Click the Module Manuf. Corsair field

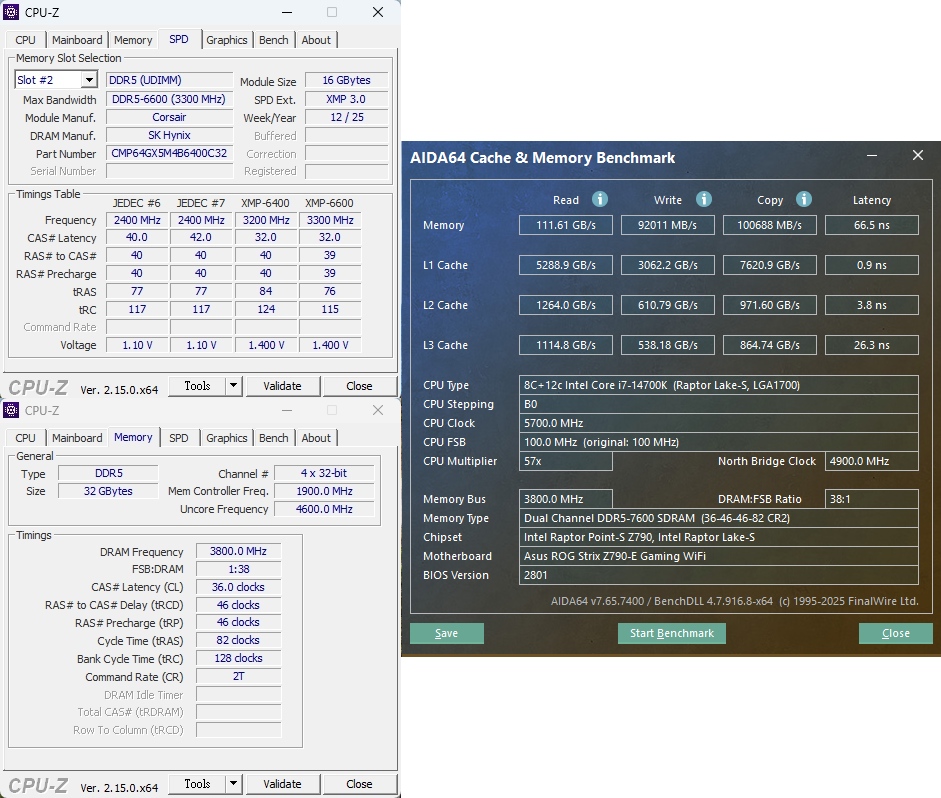(x=169, y=117)
